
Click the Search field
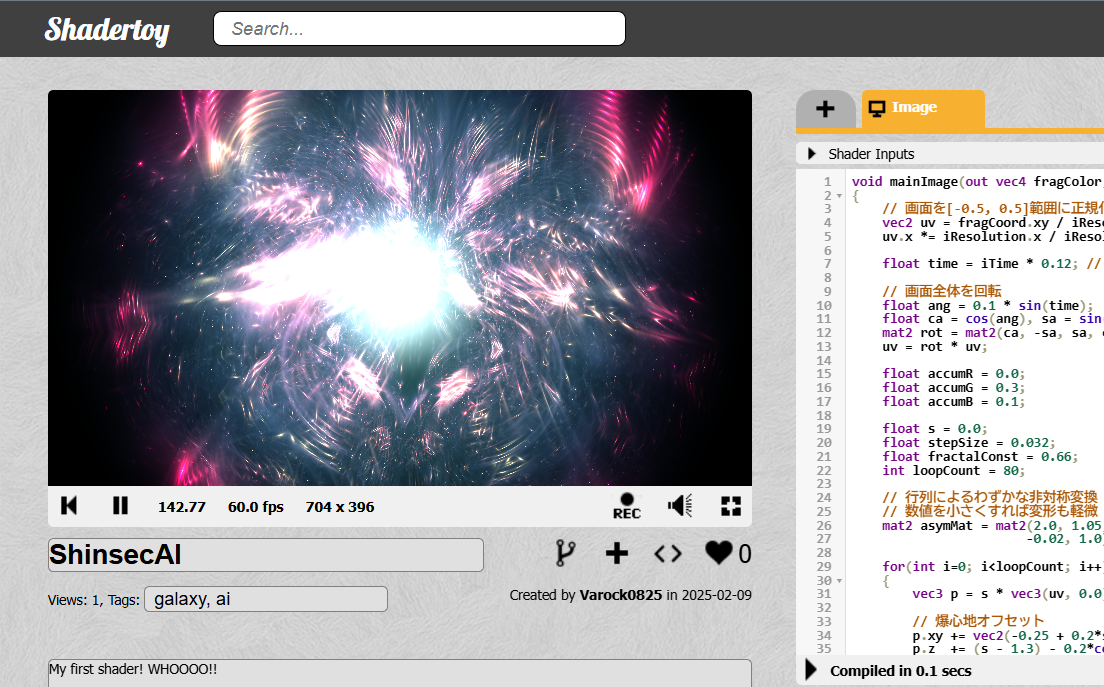419,29
